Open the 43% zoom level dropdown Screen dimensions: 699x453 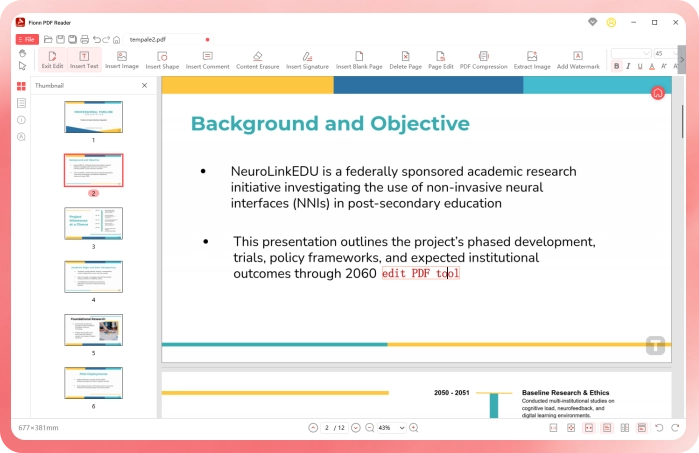[391, 428]
